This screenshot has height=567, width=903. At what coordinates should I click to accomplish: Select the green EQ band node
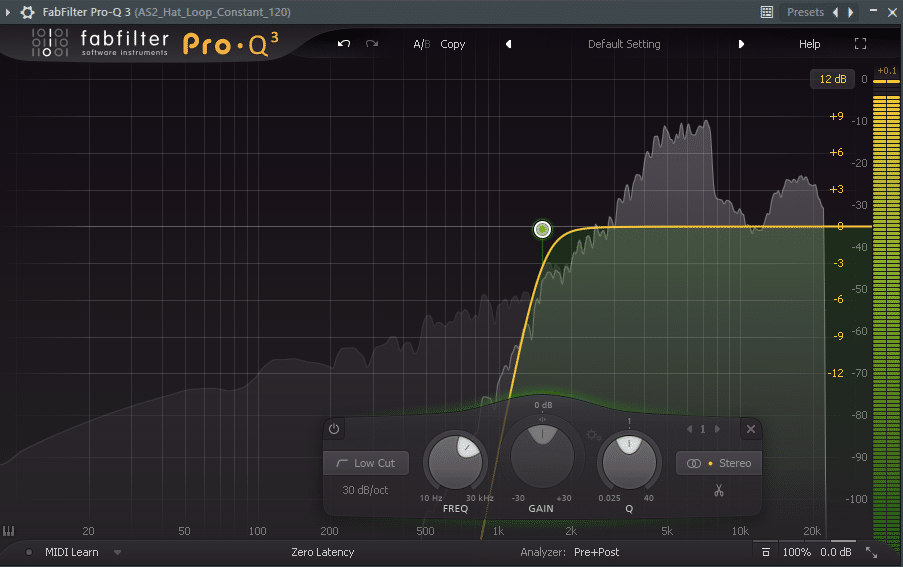(x=542, y=230)
